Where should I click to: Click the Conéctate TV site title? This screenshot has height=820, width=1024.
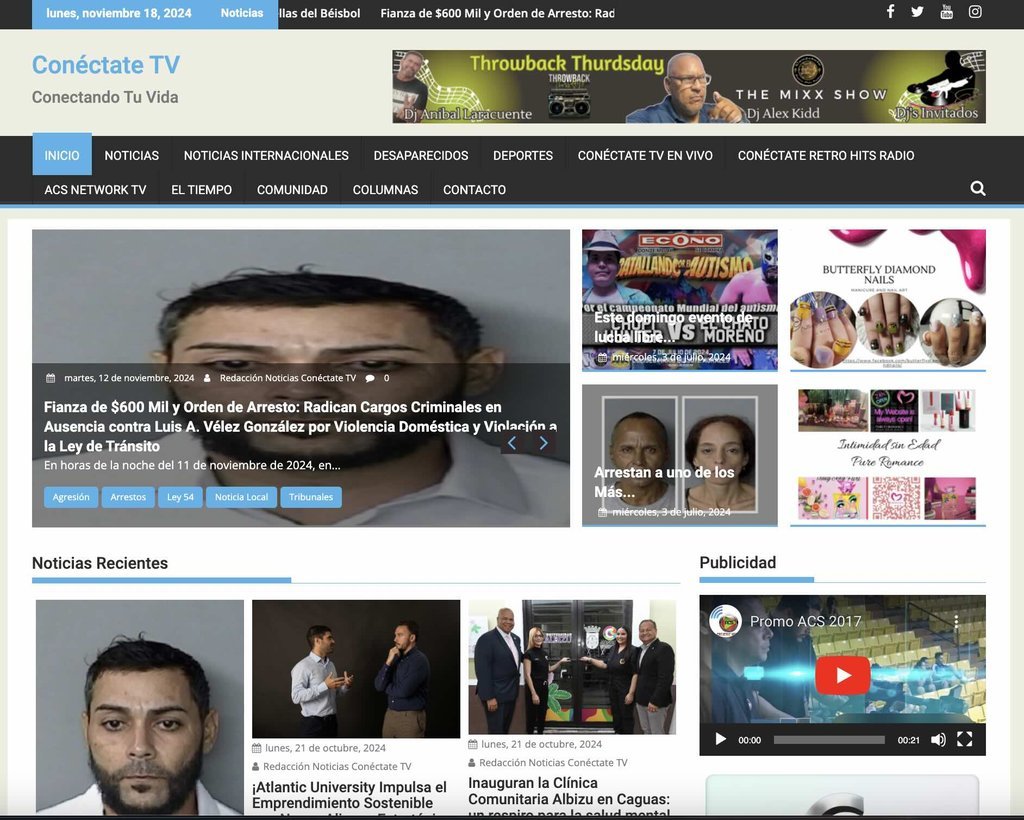(106, 65)
